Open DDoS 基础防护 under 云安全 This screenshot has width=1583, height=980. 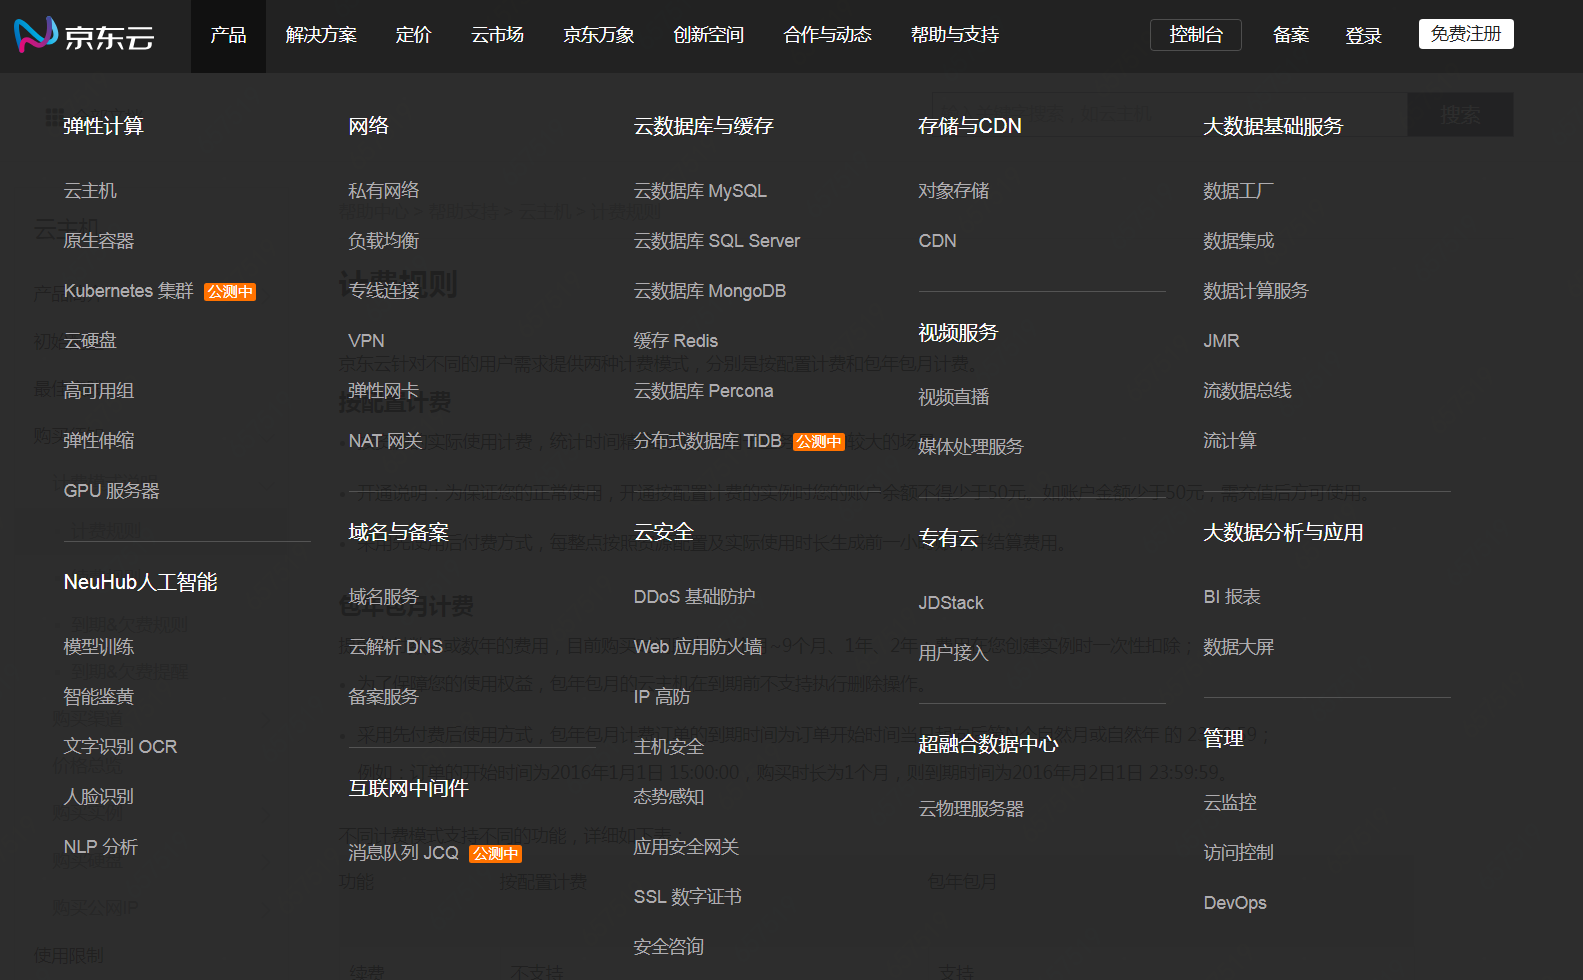pos(694,597)
